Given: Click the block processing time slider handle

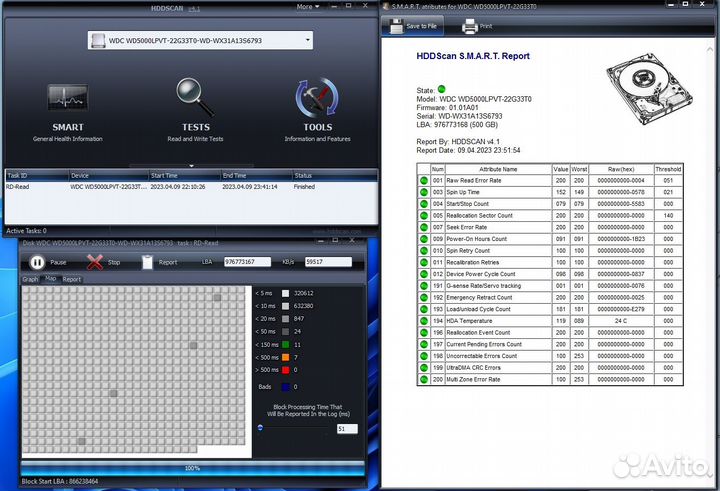Looking at the screenshot, I should 261,427.
